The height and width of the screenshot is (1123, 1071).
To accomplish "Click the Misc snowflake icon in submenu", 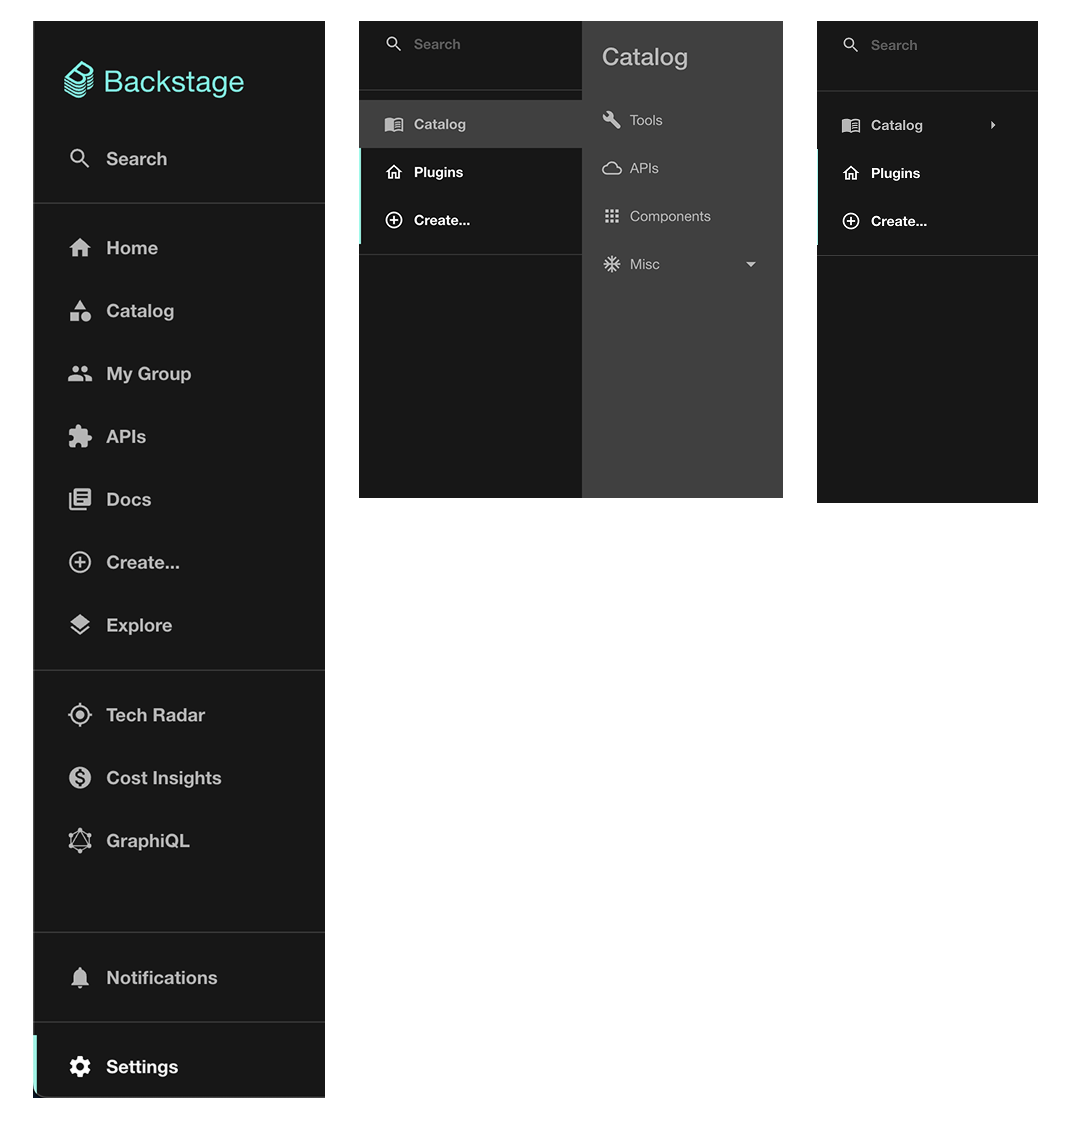I will (611, 264).
